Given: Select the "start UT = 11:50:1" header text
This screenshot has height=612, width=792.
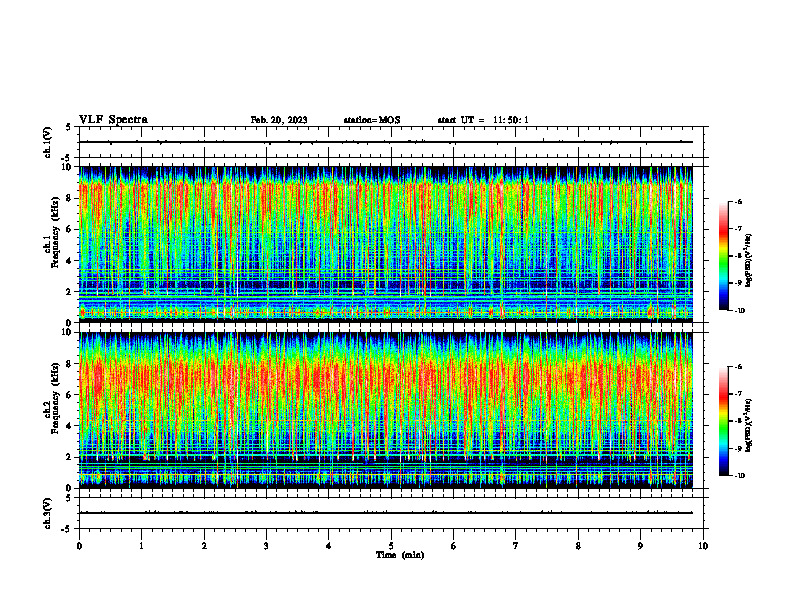Looking at the screenshot, I should (x=483, y=120).
